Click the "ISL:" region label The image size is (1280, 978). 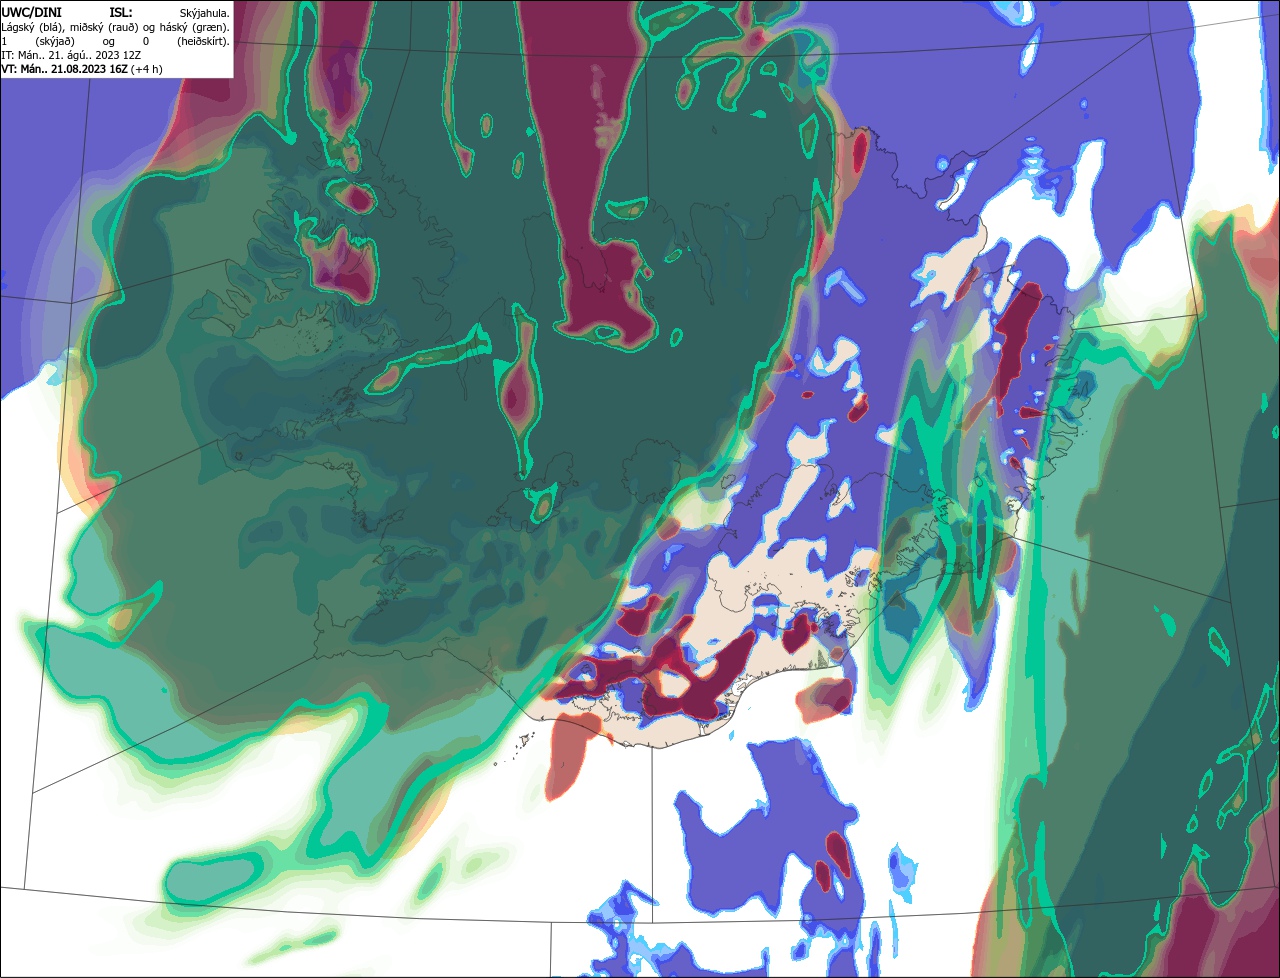coord(120,12)
